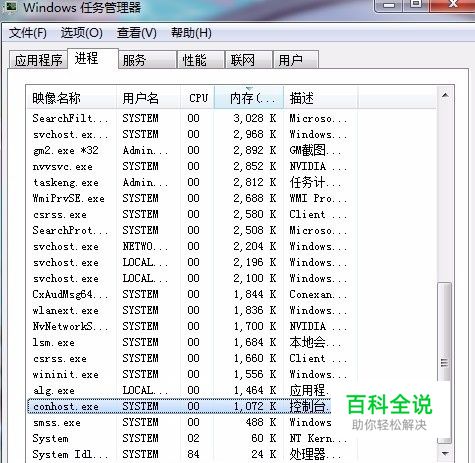This screenshot has width=475, height=463.
Task: Select the wlanext.exe process
Action: click(232, 310)
